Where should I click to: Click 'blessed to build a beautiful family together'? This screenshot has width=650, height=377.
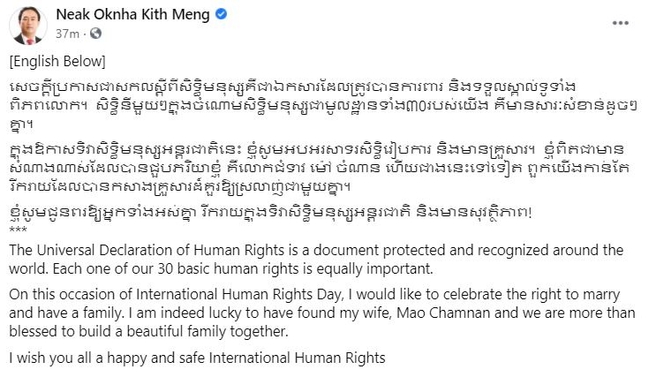[x=148, y=331]
